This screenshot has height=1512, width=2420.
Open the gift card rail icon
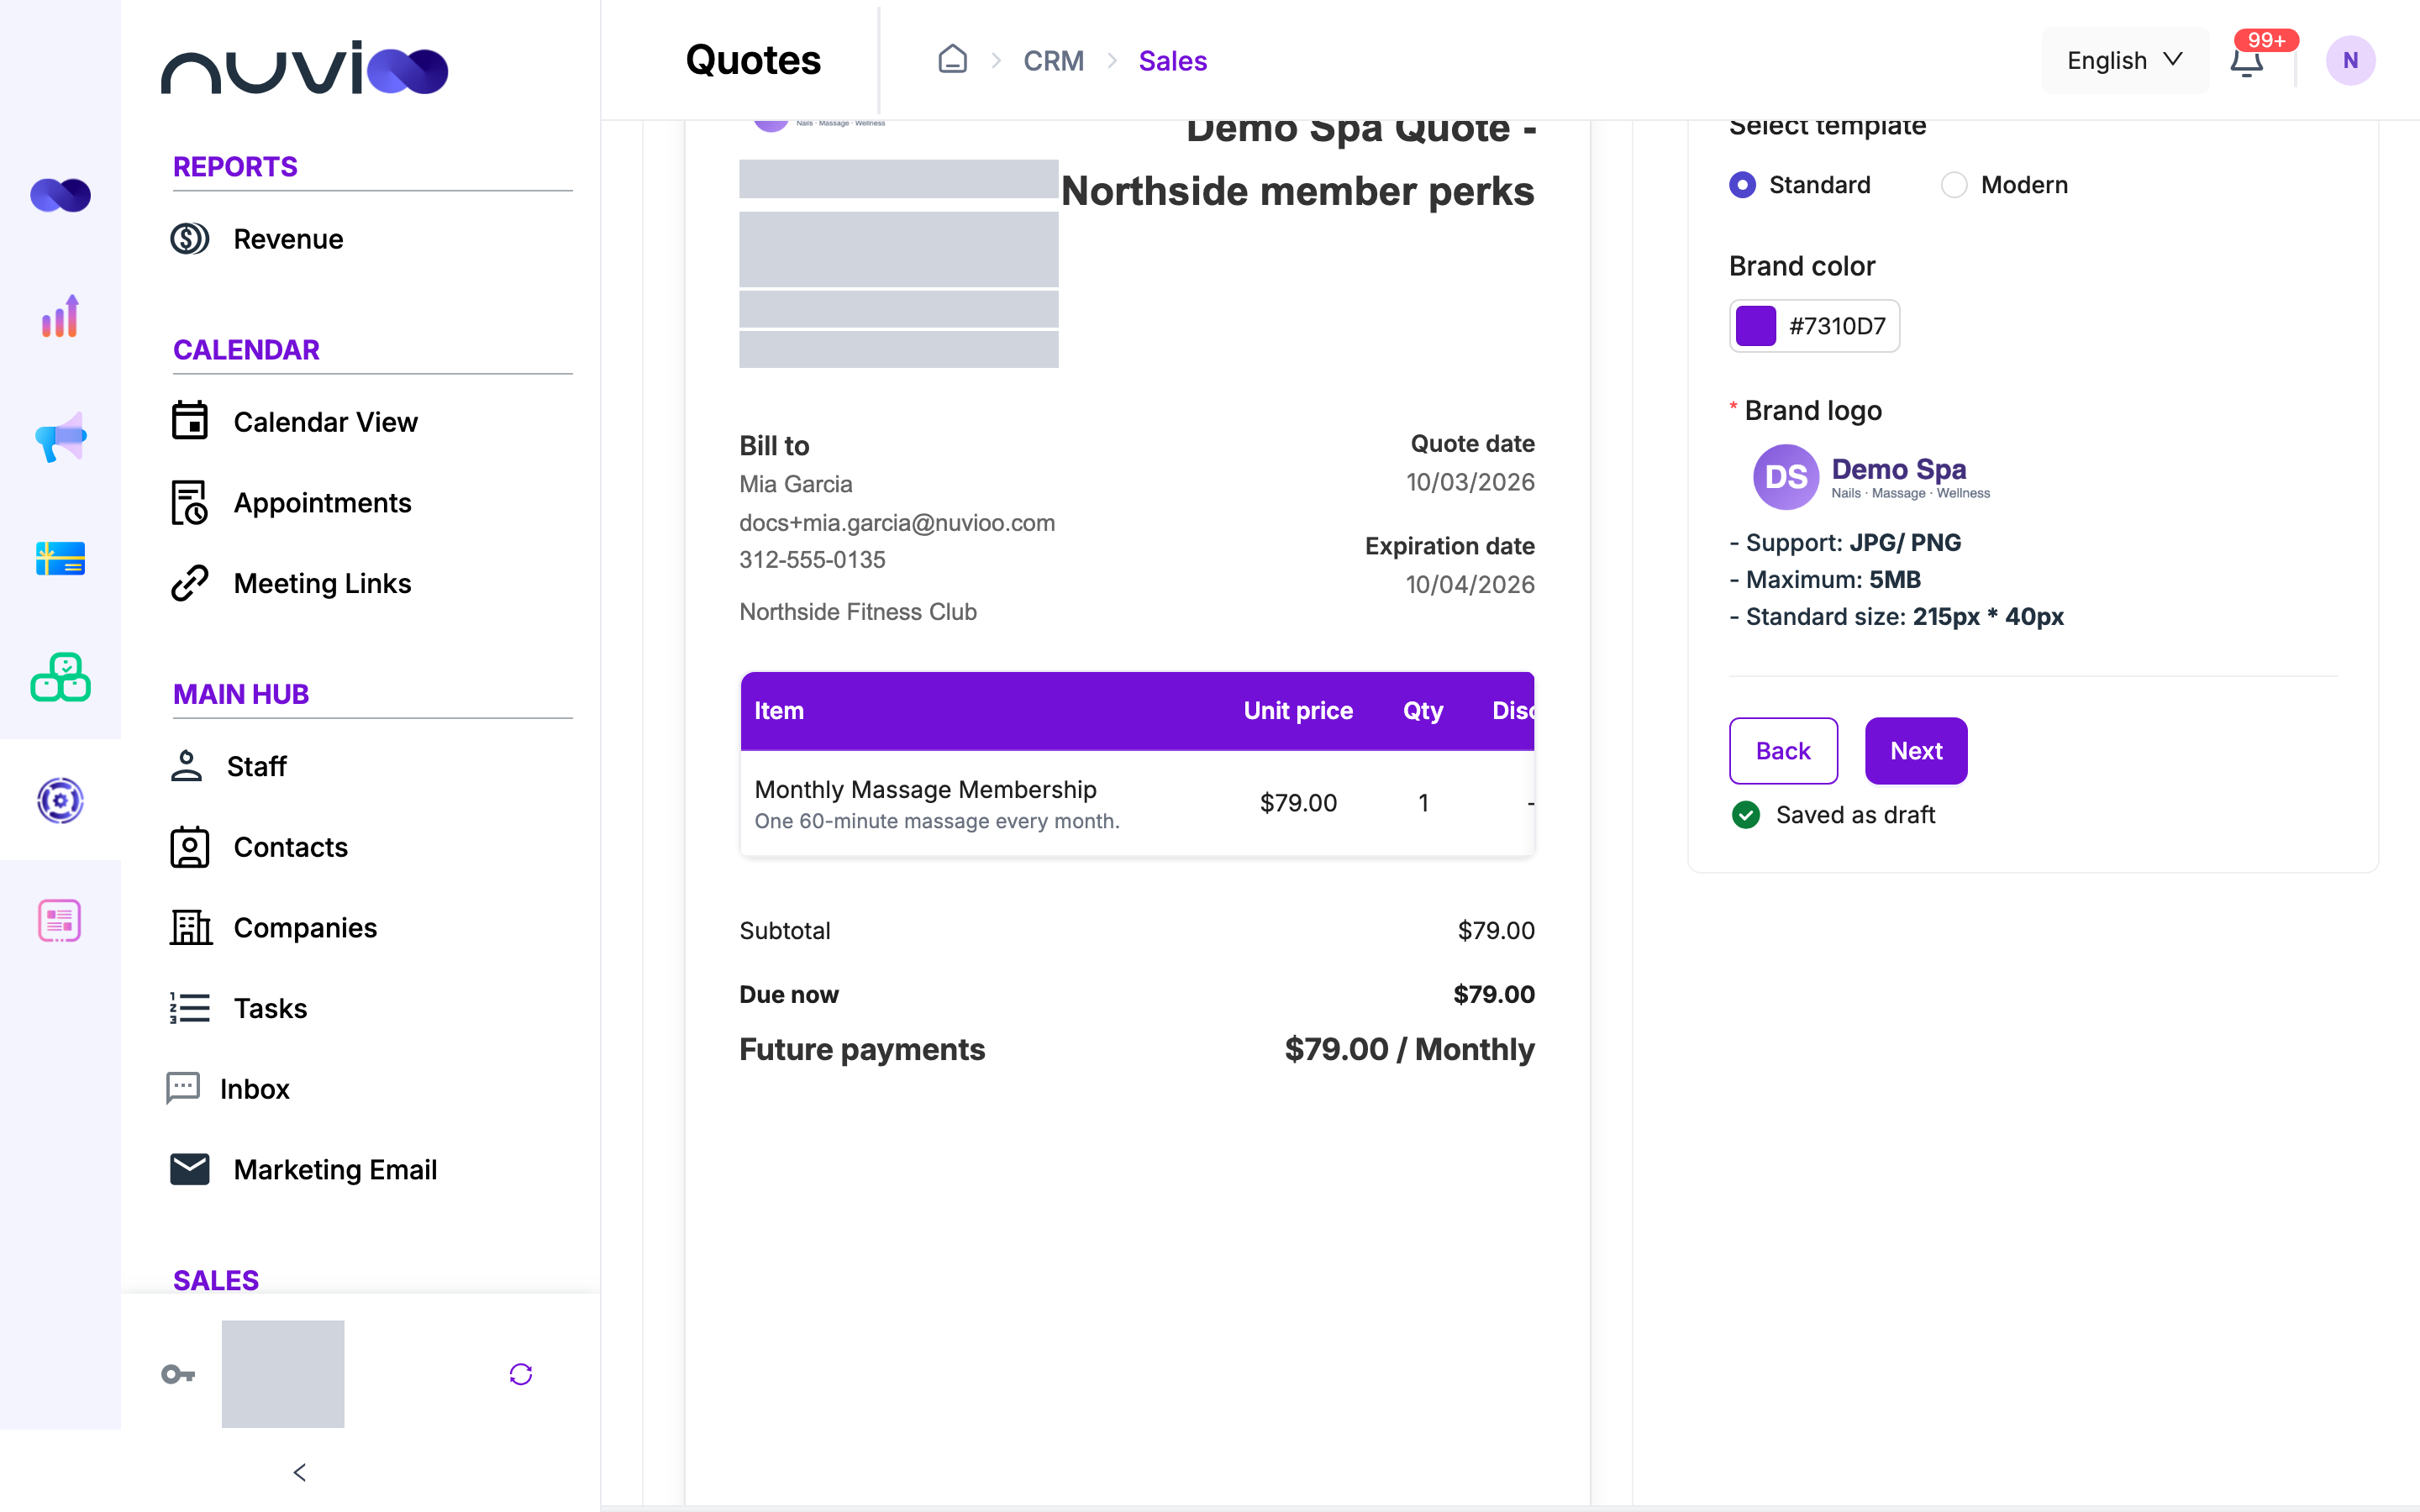(x=60, y=558)
